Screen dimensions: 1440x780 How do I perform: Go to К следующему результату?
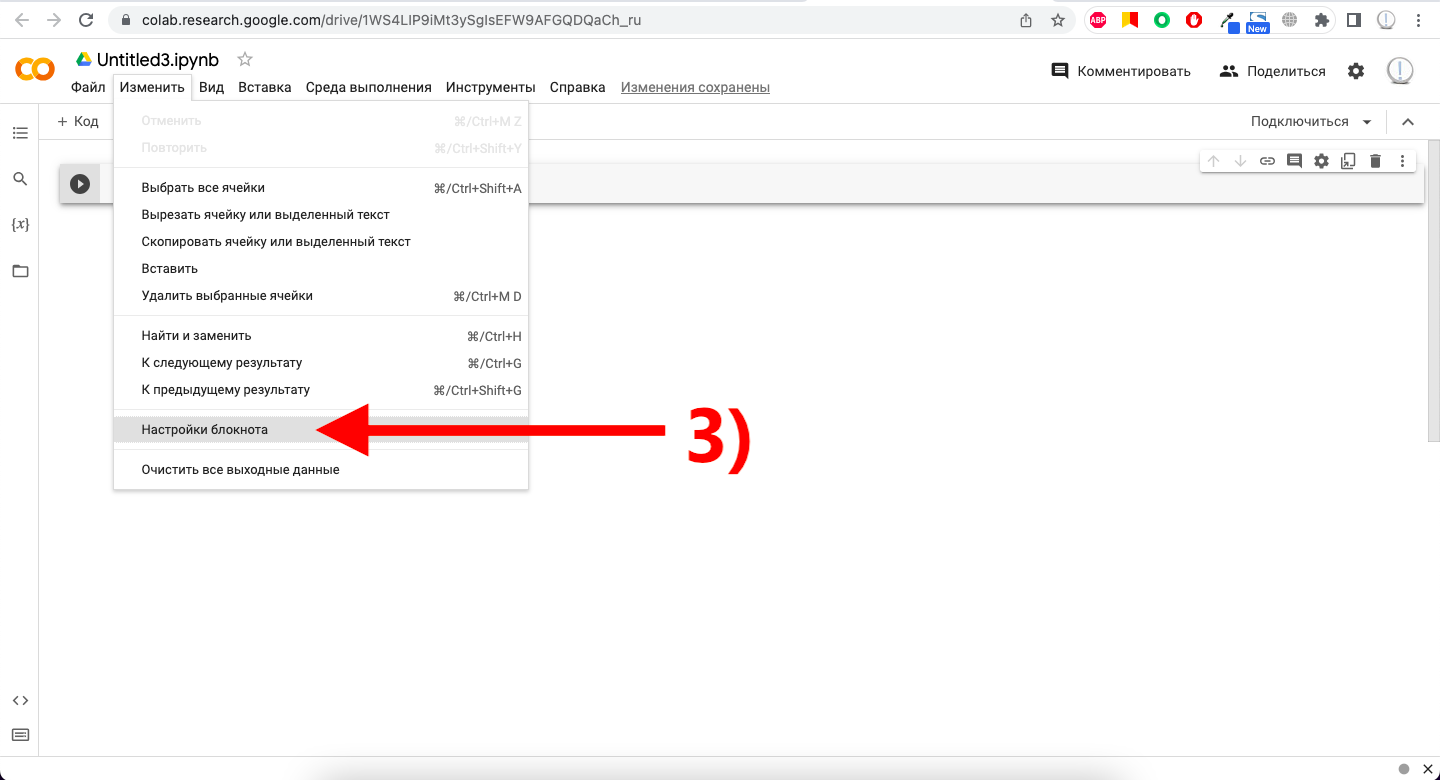(x=321, y=363)
